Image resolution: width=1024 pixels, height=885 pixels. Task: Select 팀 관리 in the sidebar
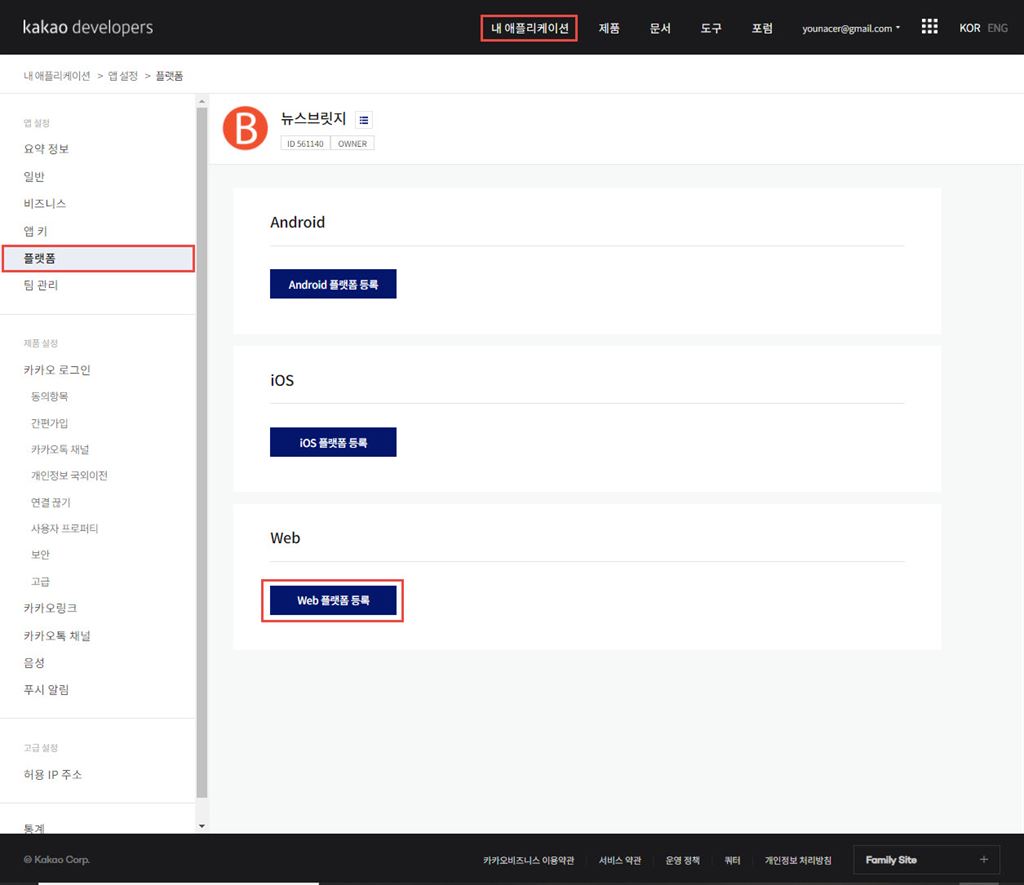coord(40,285)
